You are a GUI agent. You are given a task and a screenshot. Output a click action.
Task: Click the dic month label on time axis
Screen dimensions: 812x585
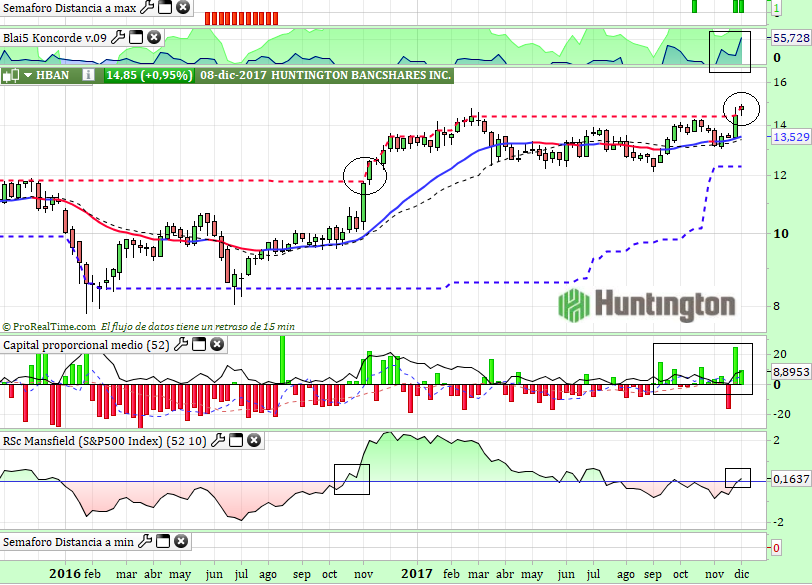(742, 574)
